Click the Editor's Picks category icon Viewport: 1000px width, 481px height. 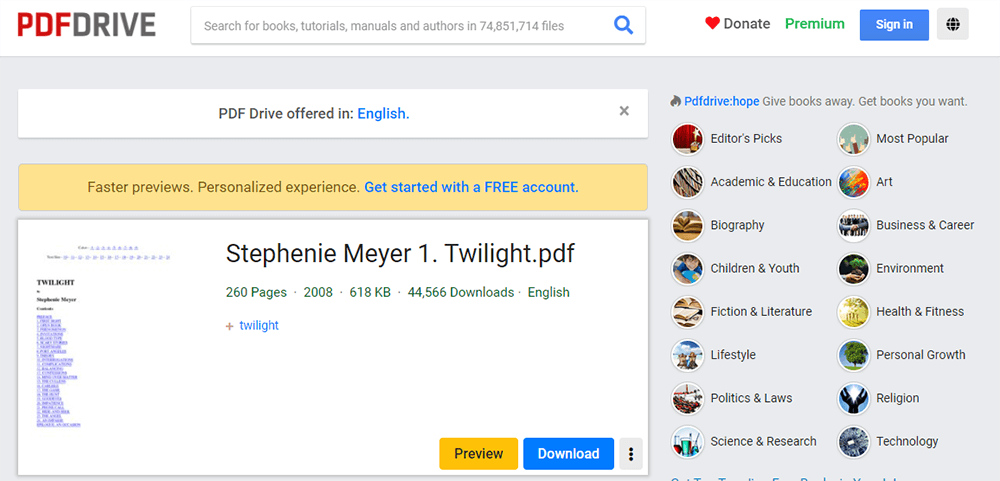[688, 139]
